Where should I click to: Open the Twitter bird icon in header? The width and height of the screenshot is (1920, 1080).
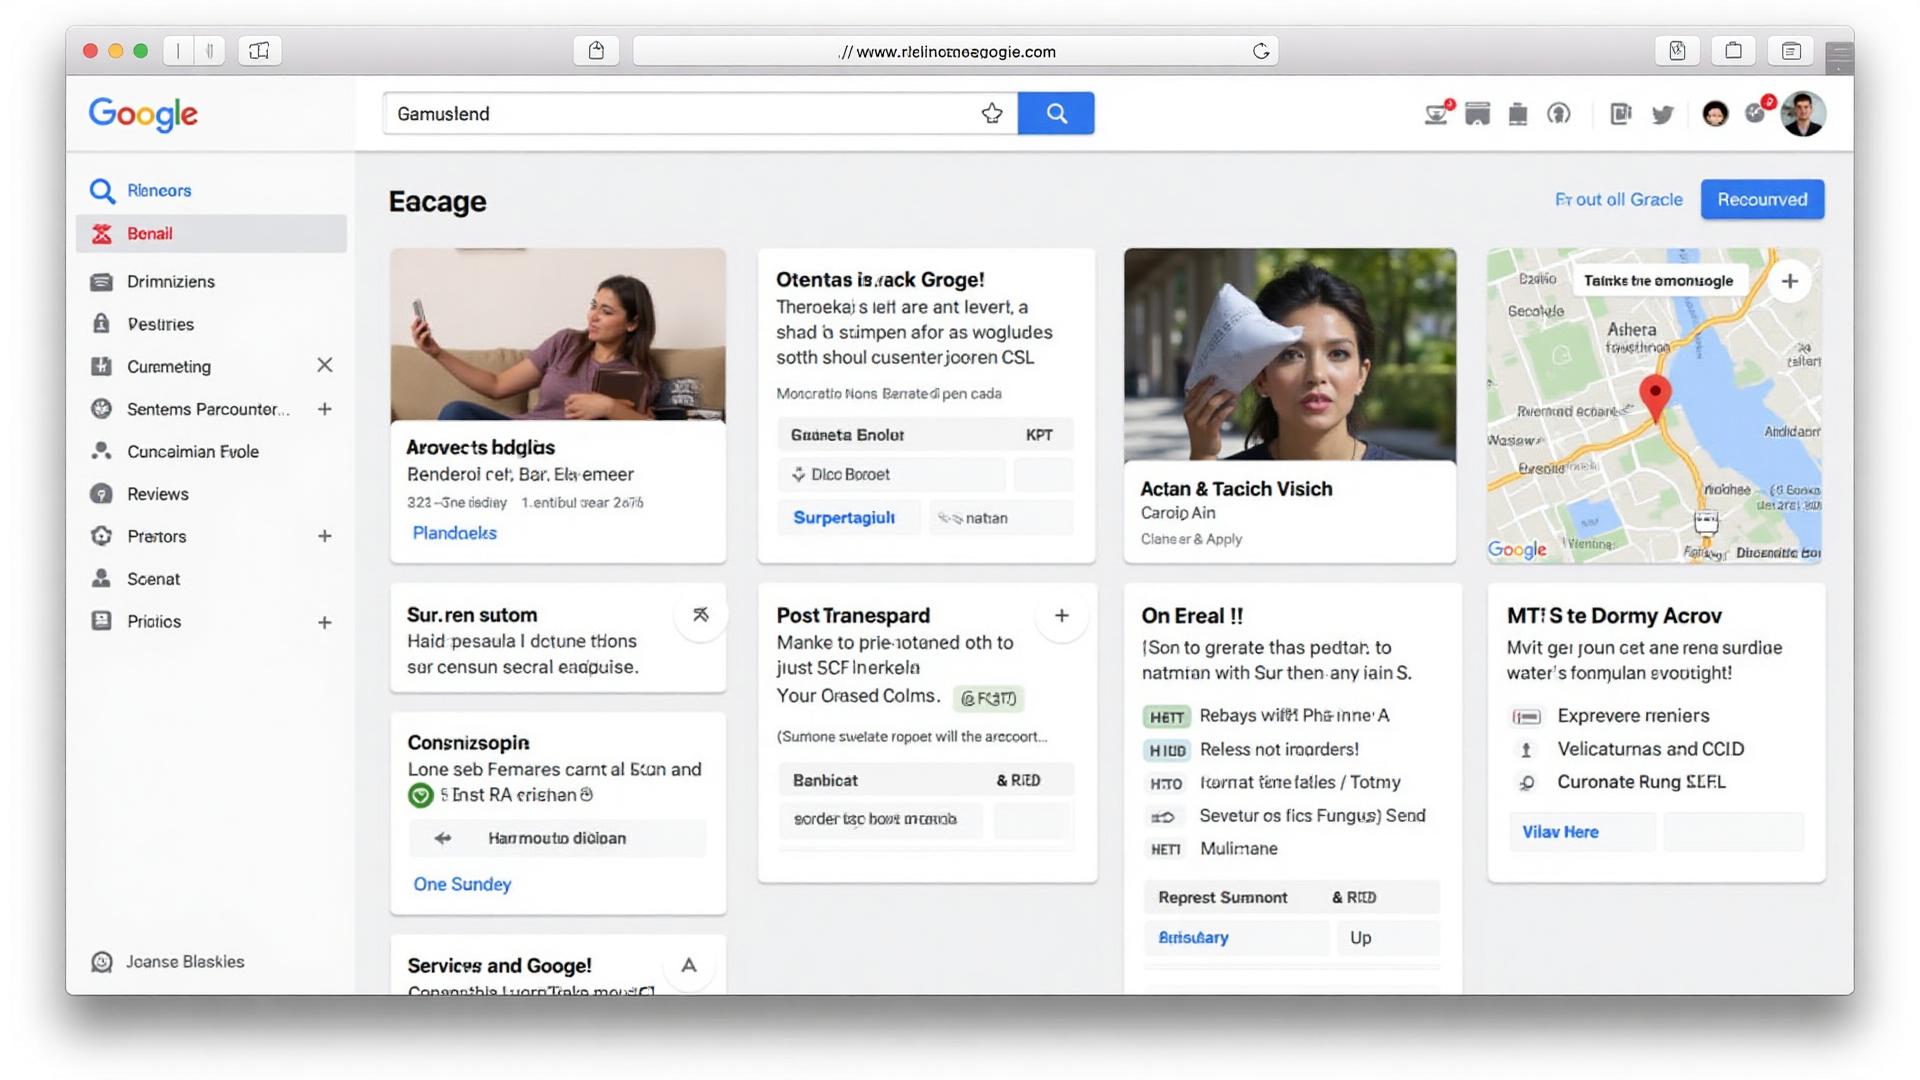[1663, 114]
